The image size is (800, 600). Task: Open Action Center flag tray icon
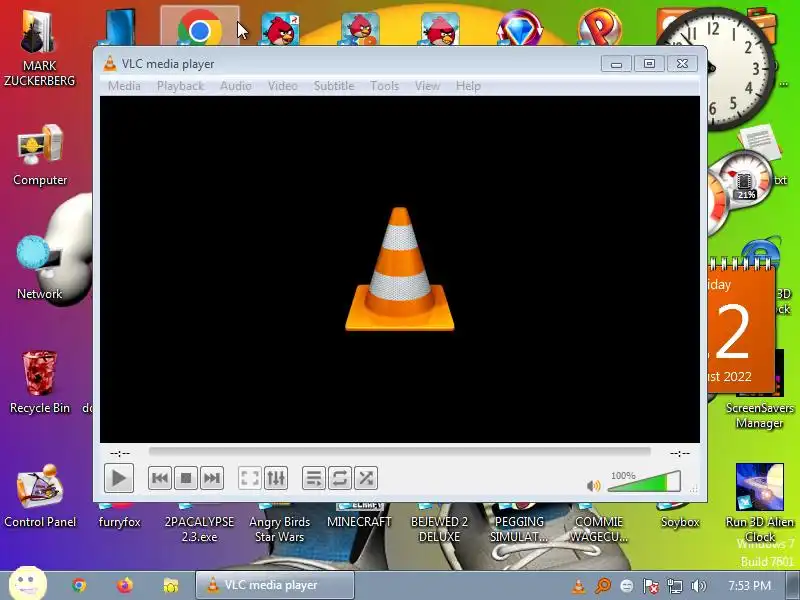[651, 586]
